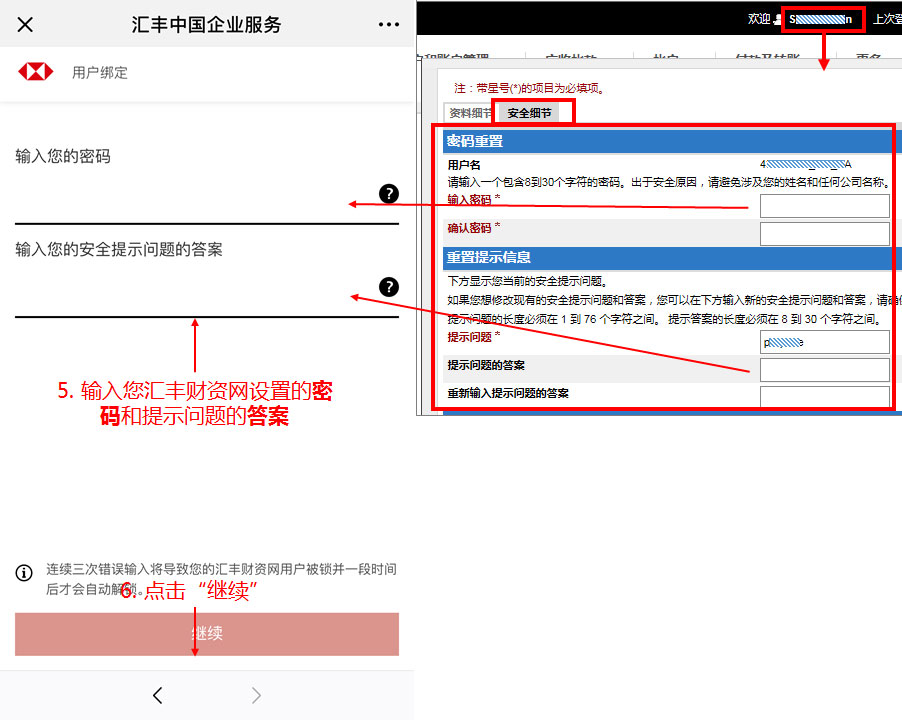The width and height of the screenshot is (902, 720).
Task: Click the 输入密码 box in 密码重置
Action: click(x=824, y=206)
